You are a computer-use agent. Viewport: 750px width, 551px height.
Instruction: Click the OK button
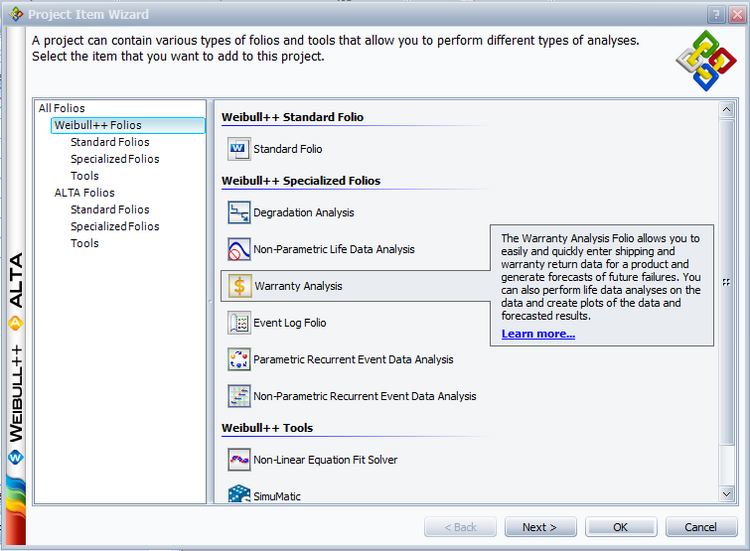[x=621, y=527]
